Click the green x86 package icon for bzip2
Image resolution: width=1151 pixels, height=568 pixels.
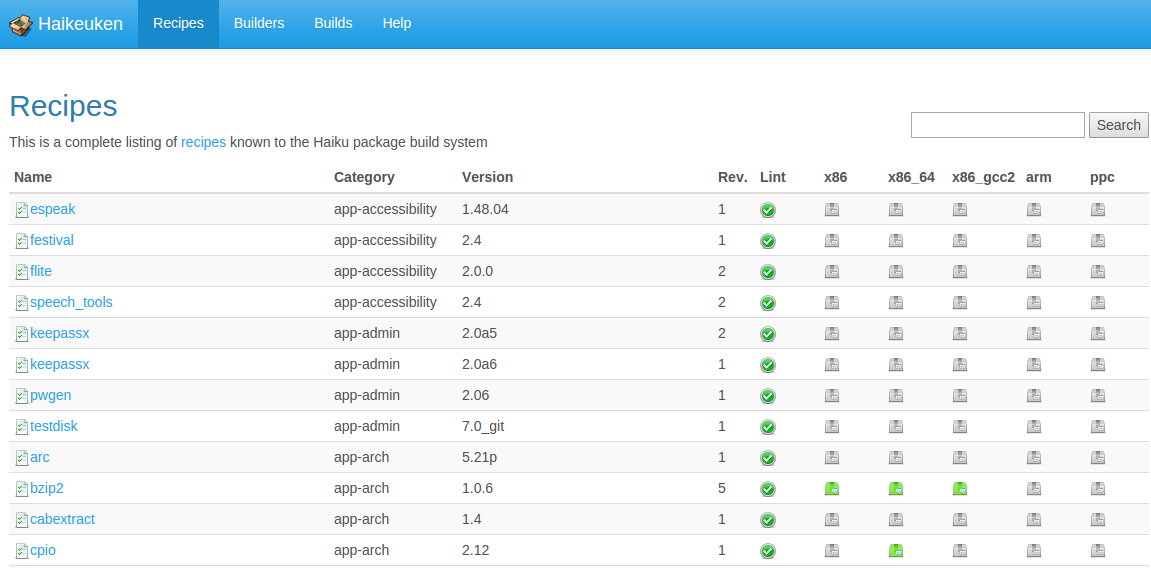pyautogui.click(x=832, y=489)
